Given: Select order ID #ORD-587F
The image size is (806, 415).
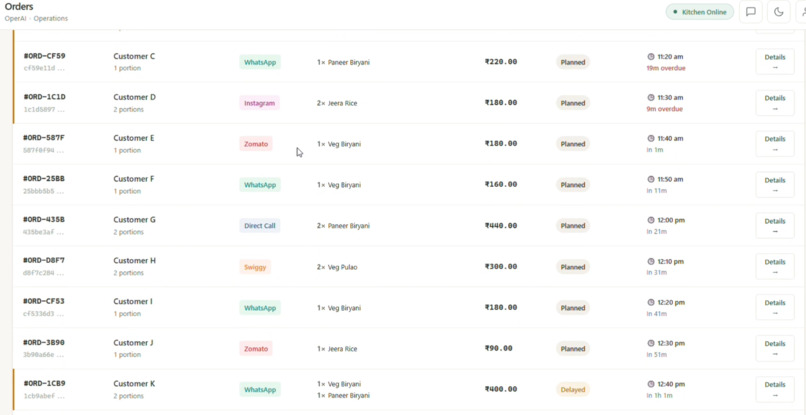Looking at the screenshot, I should [x=44, y=137].
